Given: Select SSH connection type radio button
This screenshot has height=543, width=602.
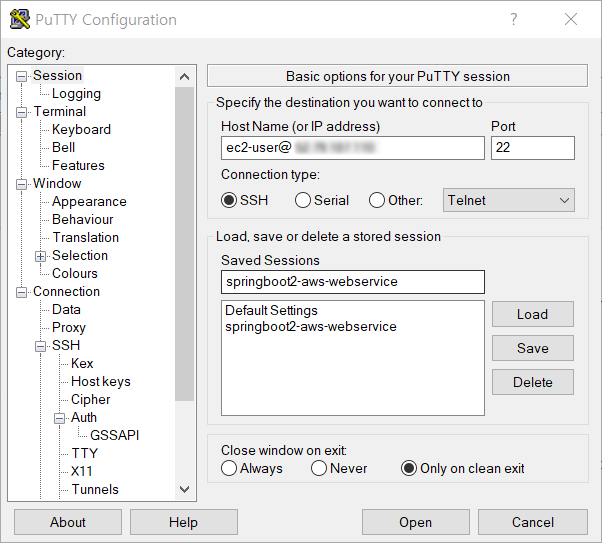Looking at the screenshot, I should point(229,200).
